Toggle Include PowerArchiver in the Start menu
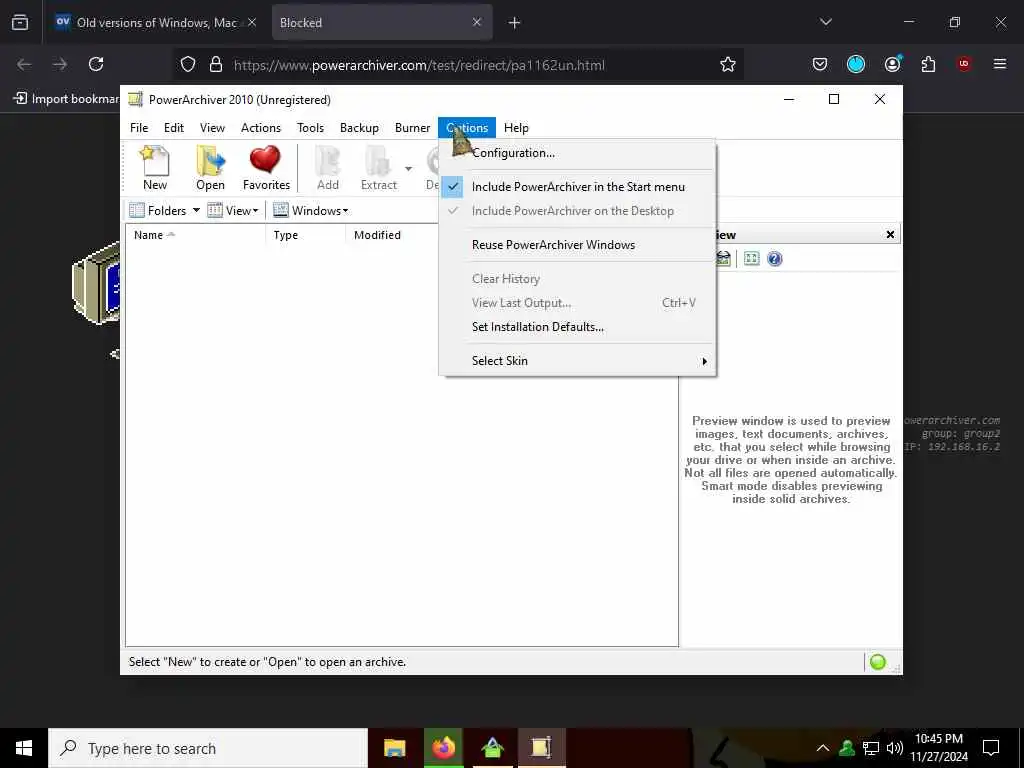Screen dimensions: 1024x768 (577, 187)
